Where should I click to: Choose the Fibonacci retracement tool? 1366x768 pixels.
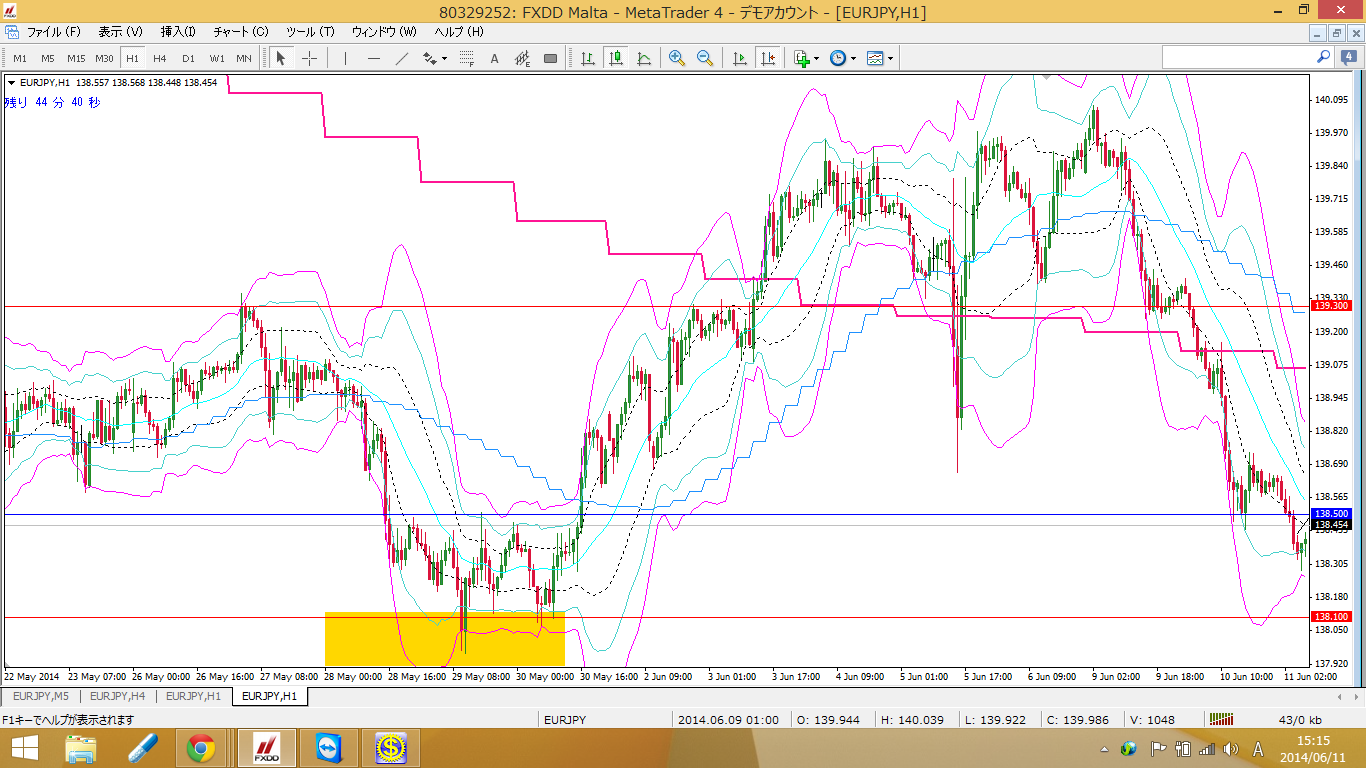pos(466,58)
